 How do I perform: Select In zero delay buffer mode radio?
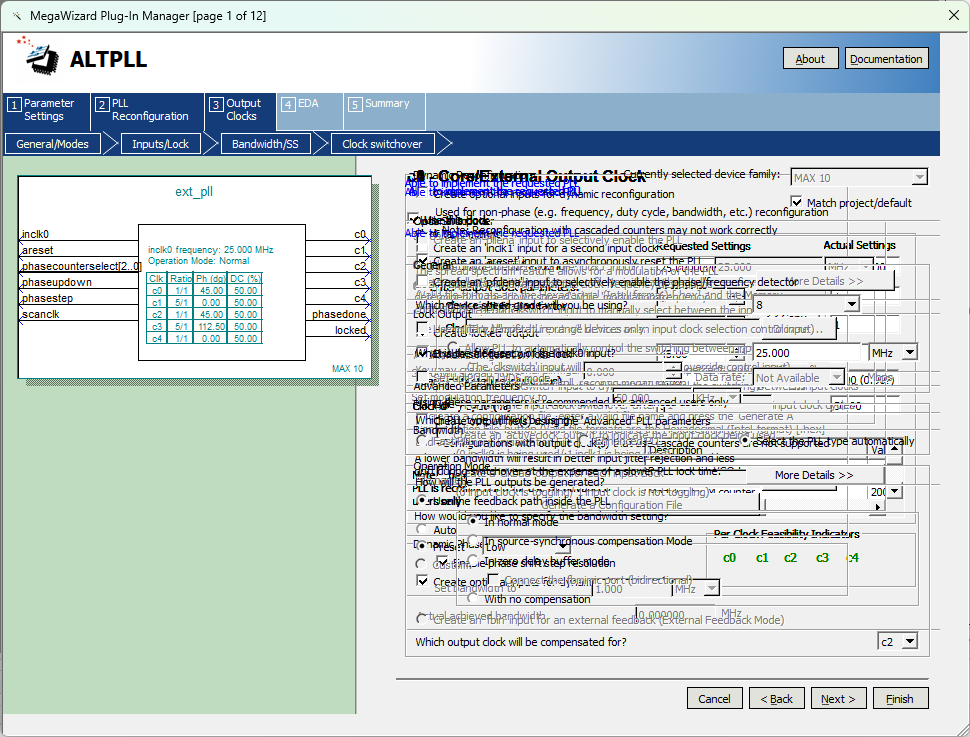pyautogui.click(x=473, y=561)
